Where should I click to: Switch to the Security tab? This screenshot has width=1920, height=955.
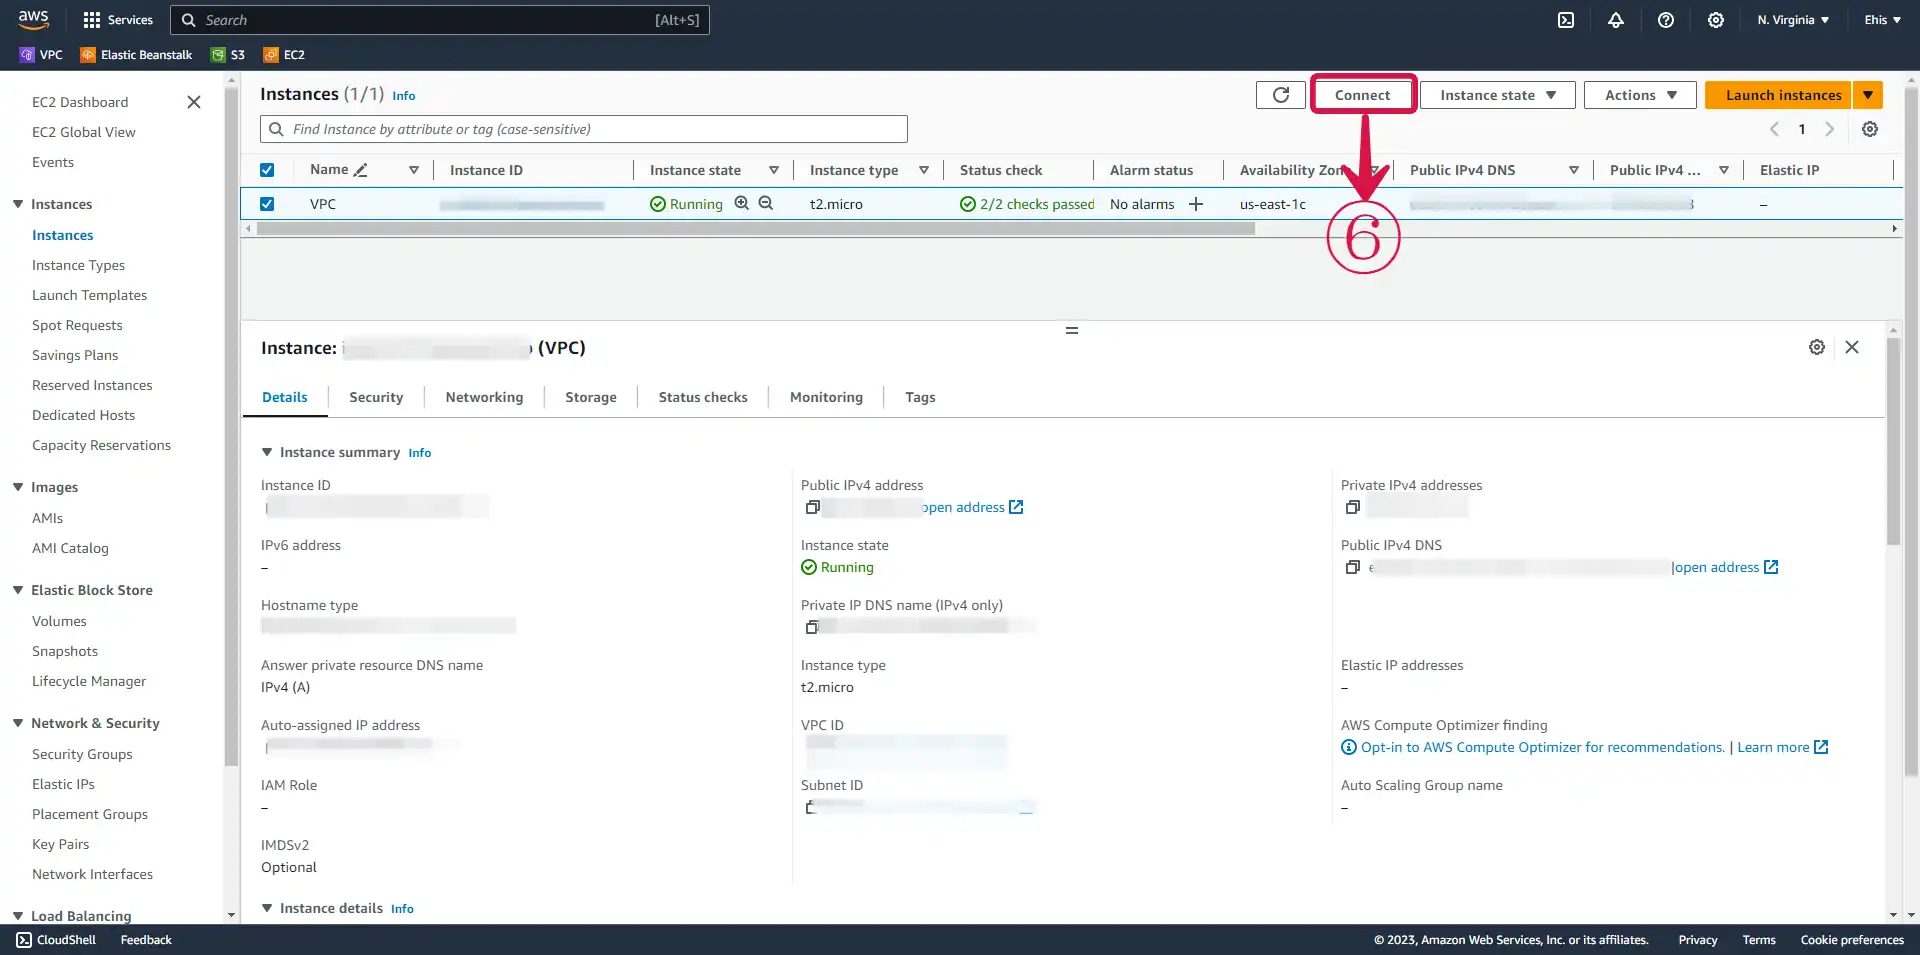coord(376,397)
